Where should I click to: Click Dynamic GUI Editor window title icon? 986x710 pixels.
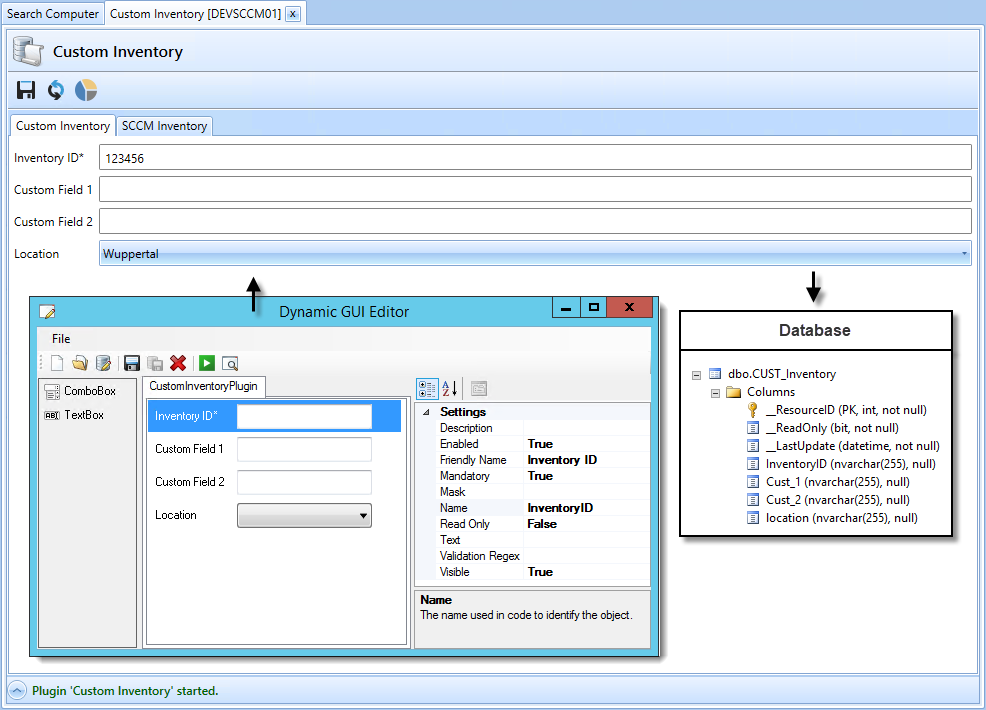pyautogui.click(x=47, y=311)
